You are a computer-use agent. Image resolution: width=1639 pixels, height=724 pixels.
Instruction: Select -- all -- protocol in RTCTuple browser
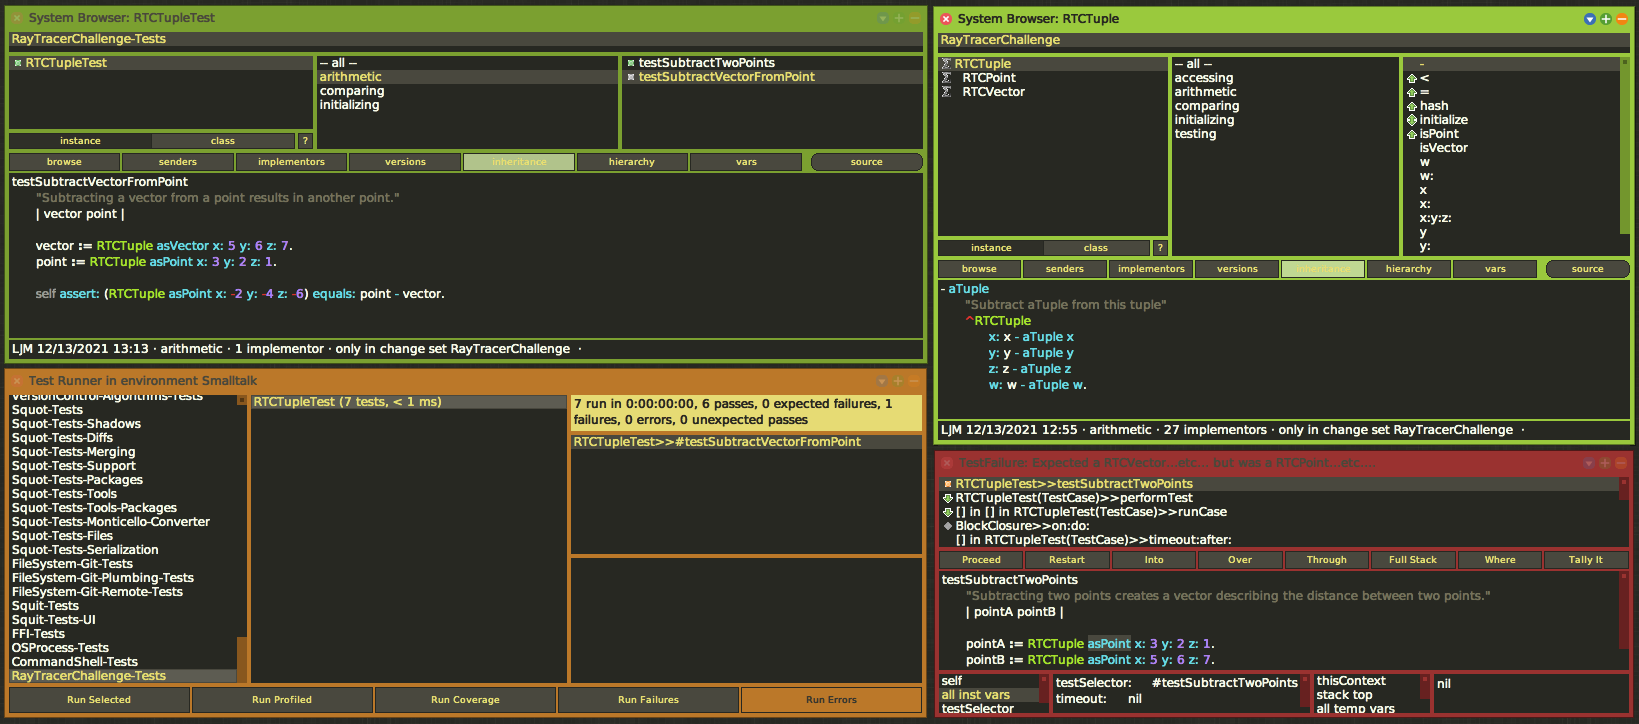click(1284, 64)
